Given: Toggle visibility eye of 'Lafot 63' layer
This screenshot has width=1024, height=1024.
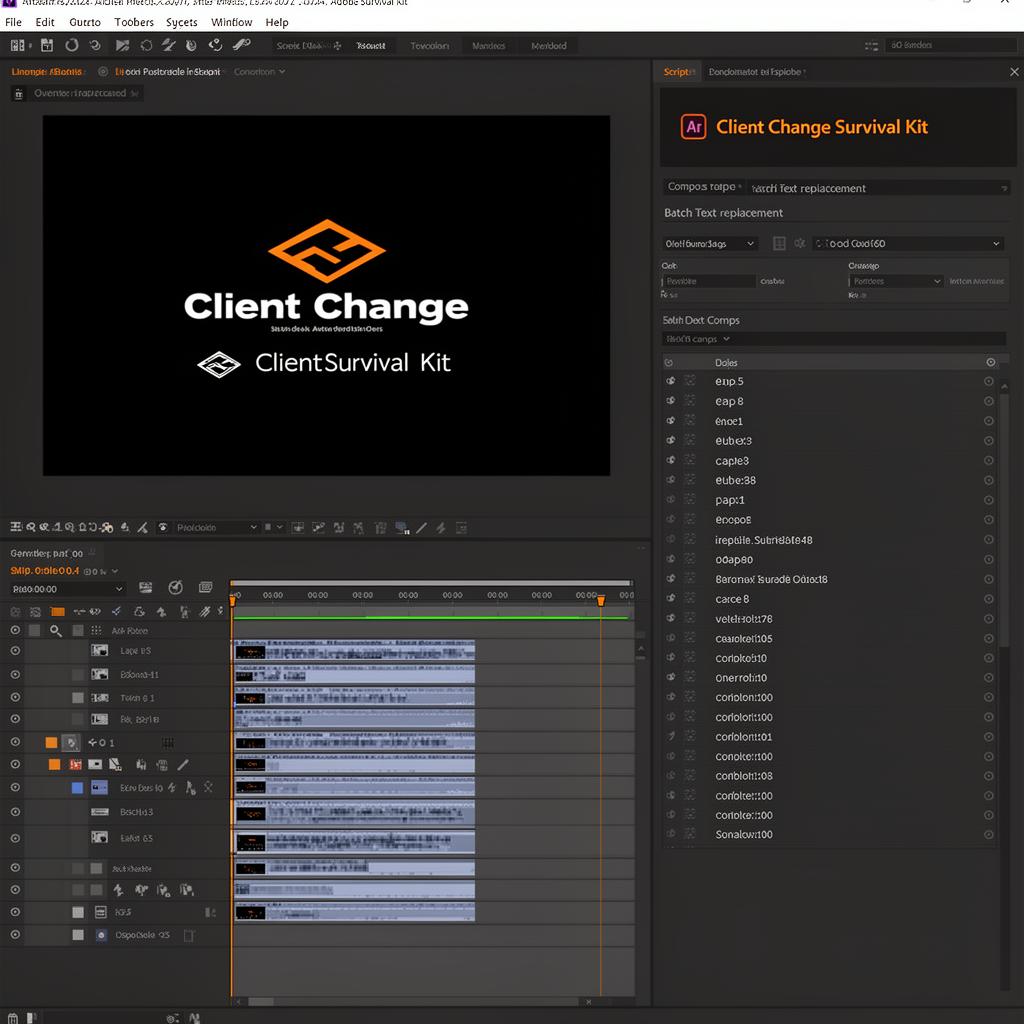Looking at the screenshot, I should [15, 838].
